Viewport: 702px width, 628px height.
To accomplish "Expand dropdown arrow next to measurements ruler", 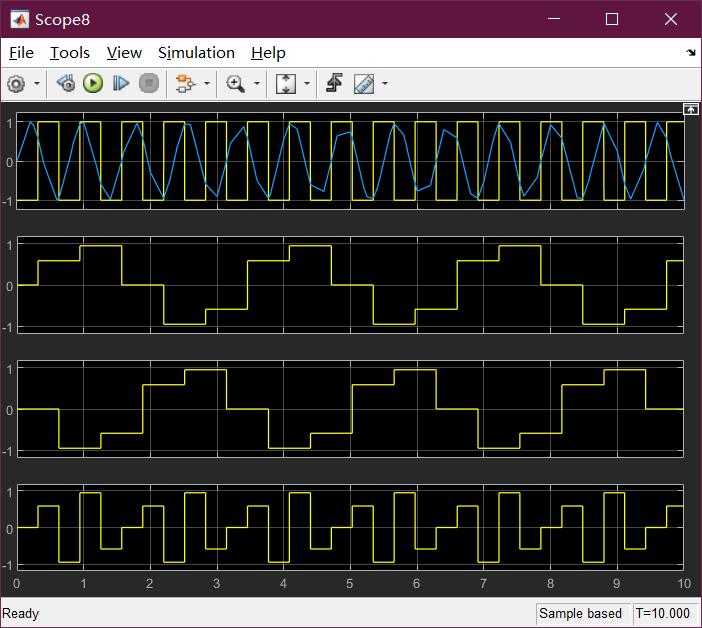I will [385, 84].
